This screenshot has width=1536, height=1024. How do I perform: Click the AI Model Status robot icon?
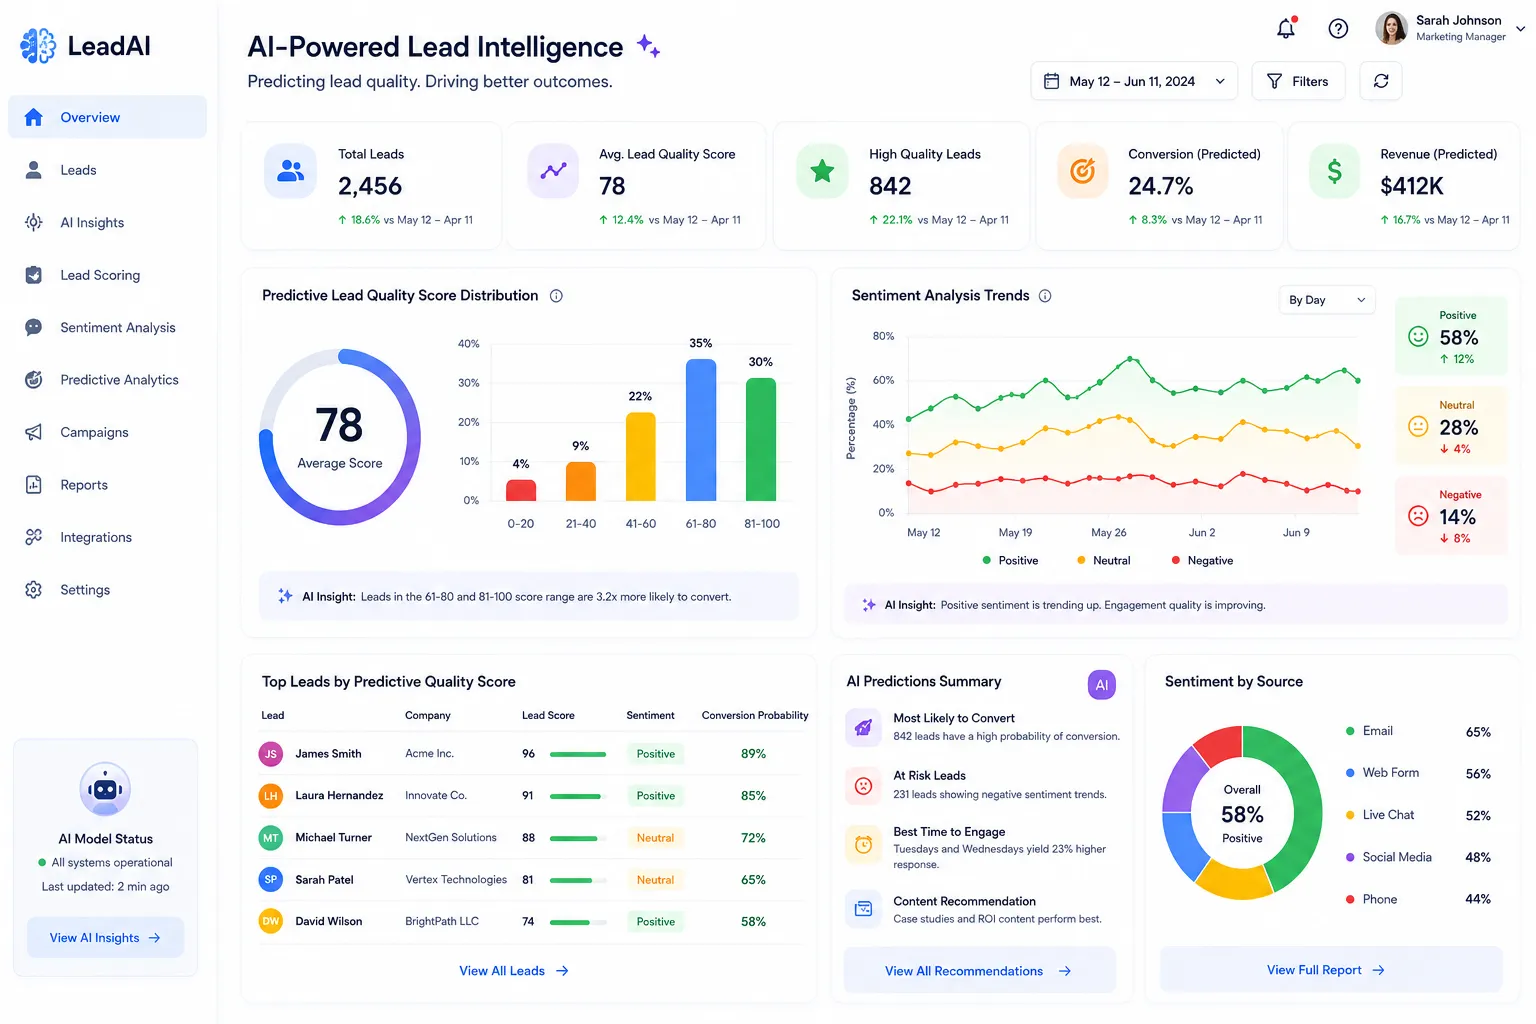[105, 790]
